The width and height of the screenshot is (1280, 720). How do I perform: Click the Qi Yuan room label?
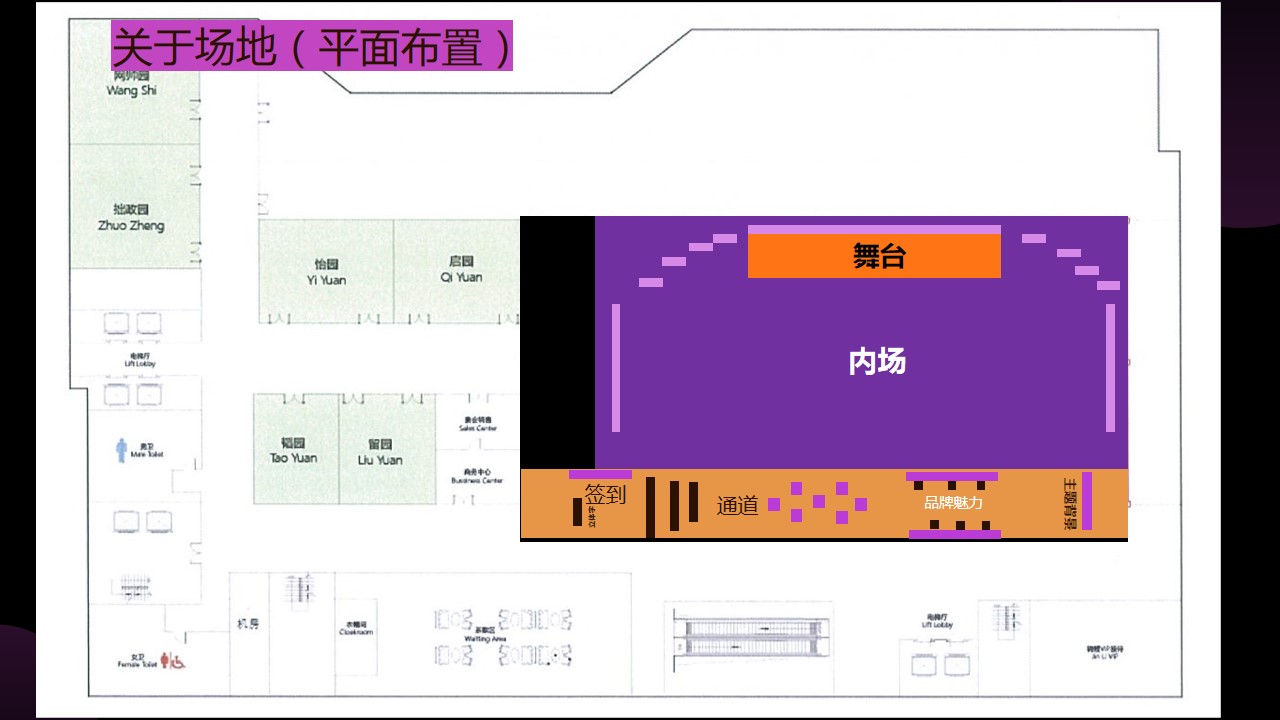461,270
